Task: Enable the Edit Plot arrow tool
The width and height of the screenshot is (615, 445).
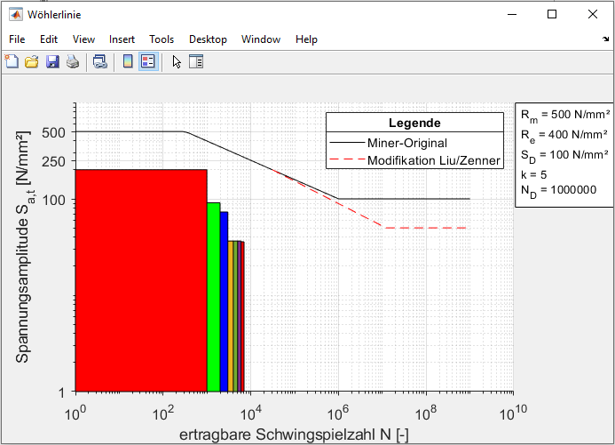Action: 176,62
